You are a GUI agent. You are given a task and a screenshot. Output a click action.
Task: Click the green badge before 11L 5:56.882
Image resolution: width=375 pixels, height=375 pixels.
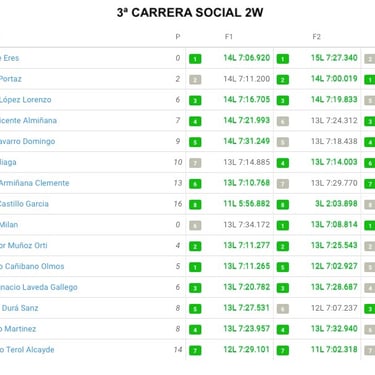[x=195, y=205]
